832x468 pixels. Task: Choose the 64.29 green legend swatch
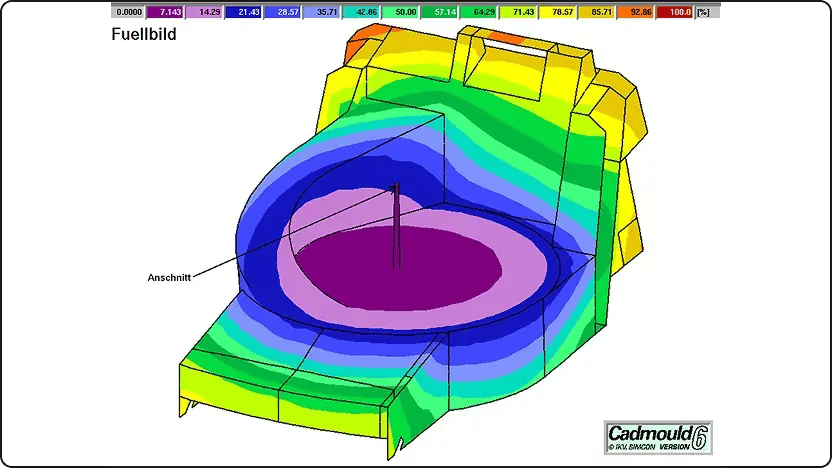pos(479,12)
